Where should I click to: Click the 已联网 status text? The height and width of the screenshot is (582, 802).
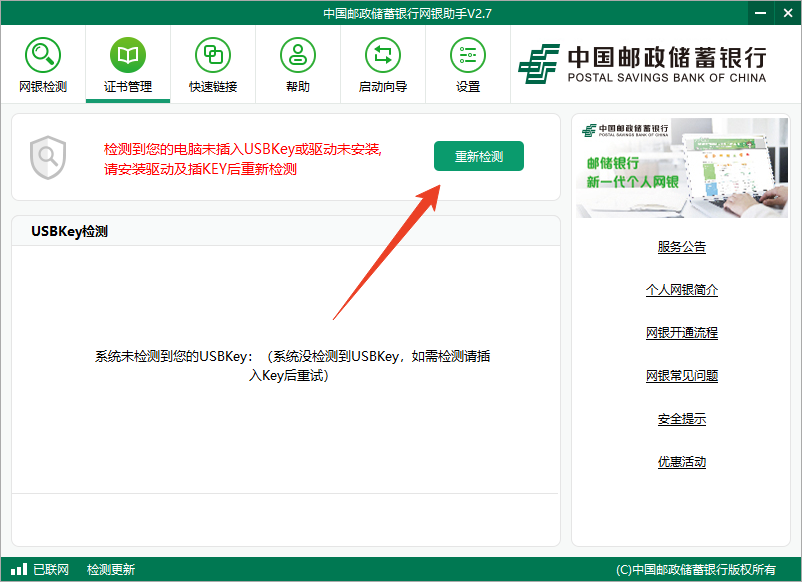pos(51,569)
